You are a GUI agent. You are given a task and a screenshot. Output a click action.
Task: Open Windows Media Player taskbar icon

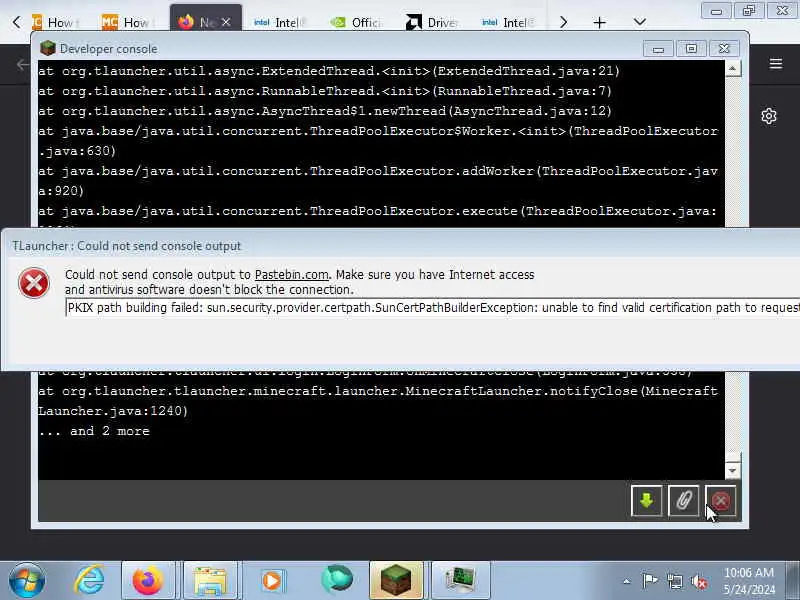(x=271, y=580)
